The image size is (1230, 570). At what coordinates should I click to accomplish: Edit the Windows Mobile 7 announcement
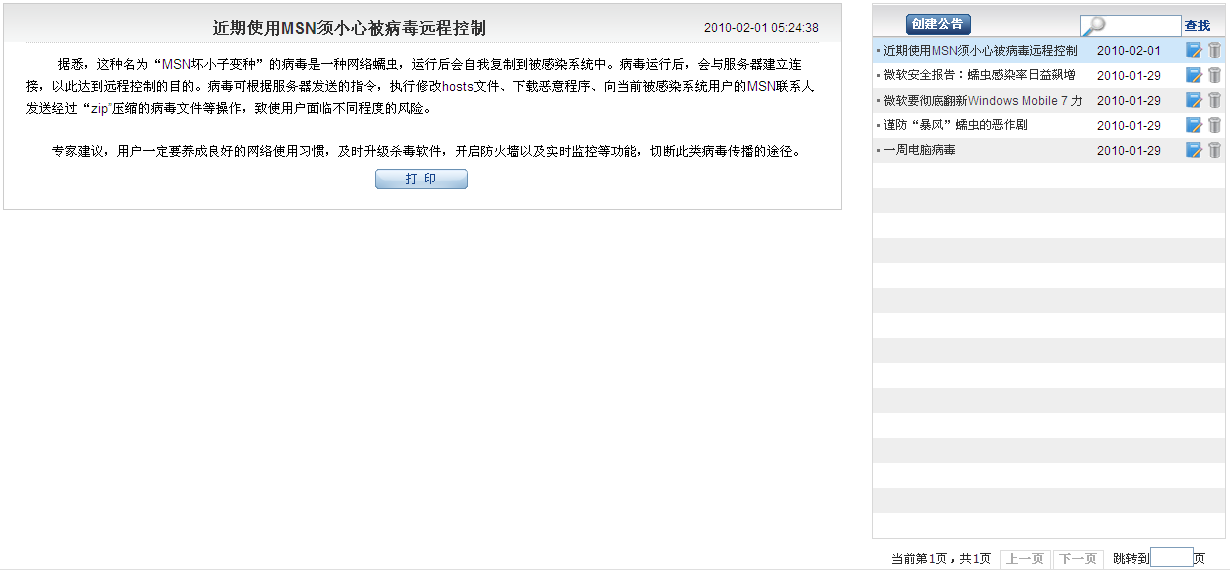click(1194, 100)
